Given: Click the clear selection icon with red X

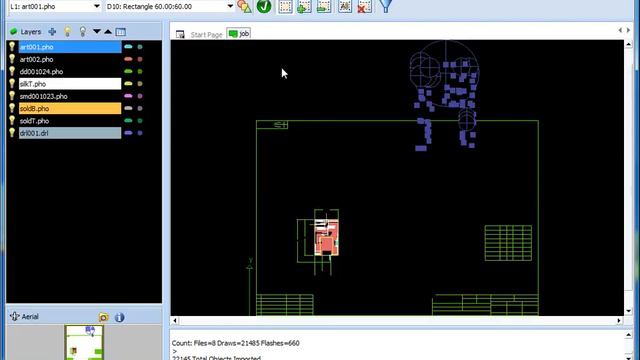Looking at the screenshot, I should [364, 7].
